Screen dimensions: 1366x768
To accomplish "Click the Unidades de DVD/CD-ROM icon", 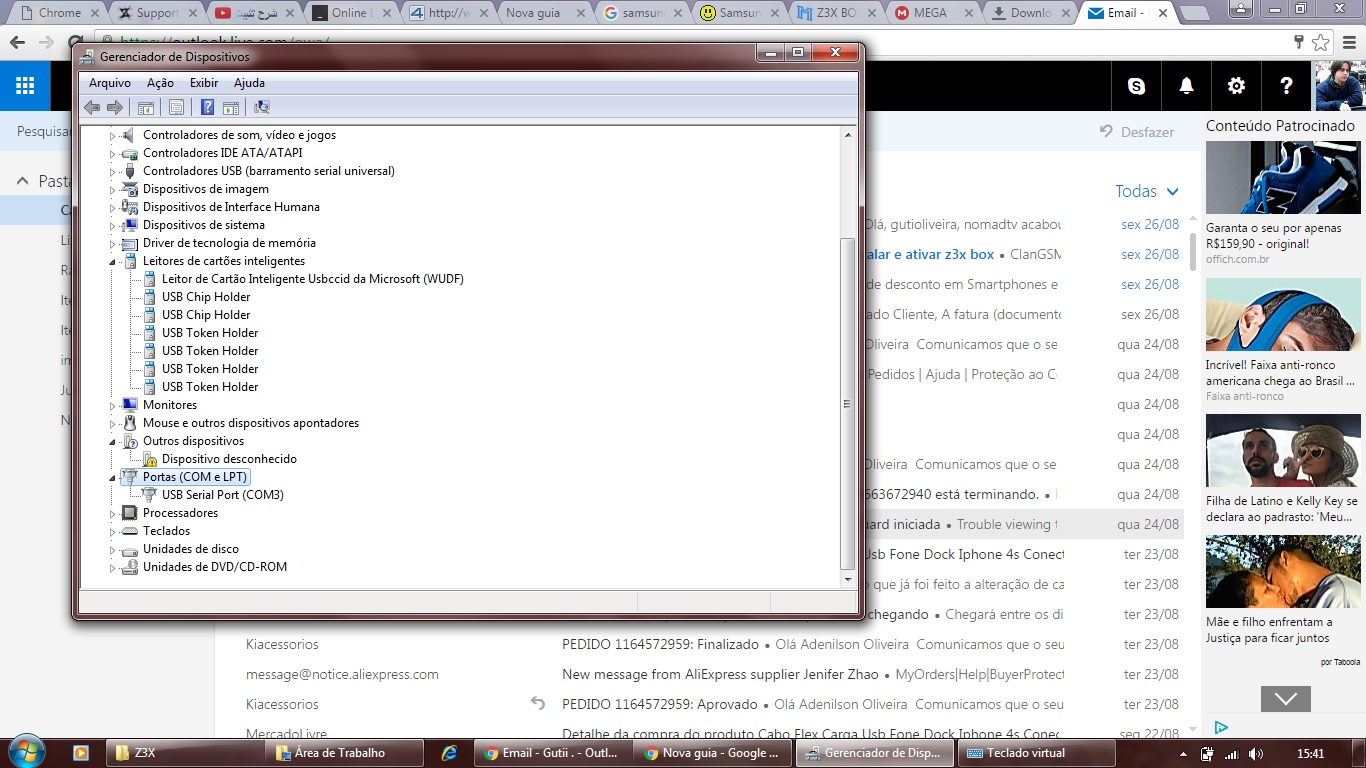I will click(129, 567).
